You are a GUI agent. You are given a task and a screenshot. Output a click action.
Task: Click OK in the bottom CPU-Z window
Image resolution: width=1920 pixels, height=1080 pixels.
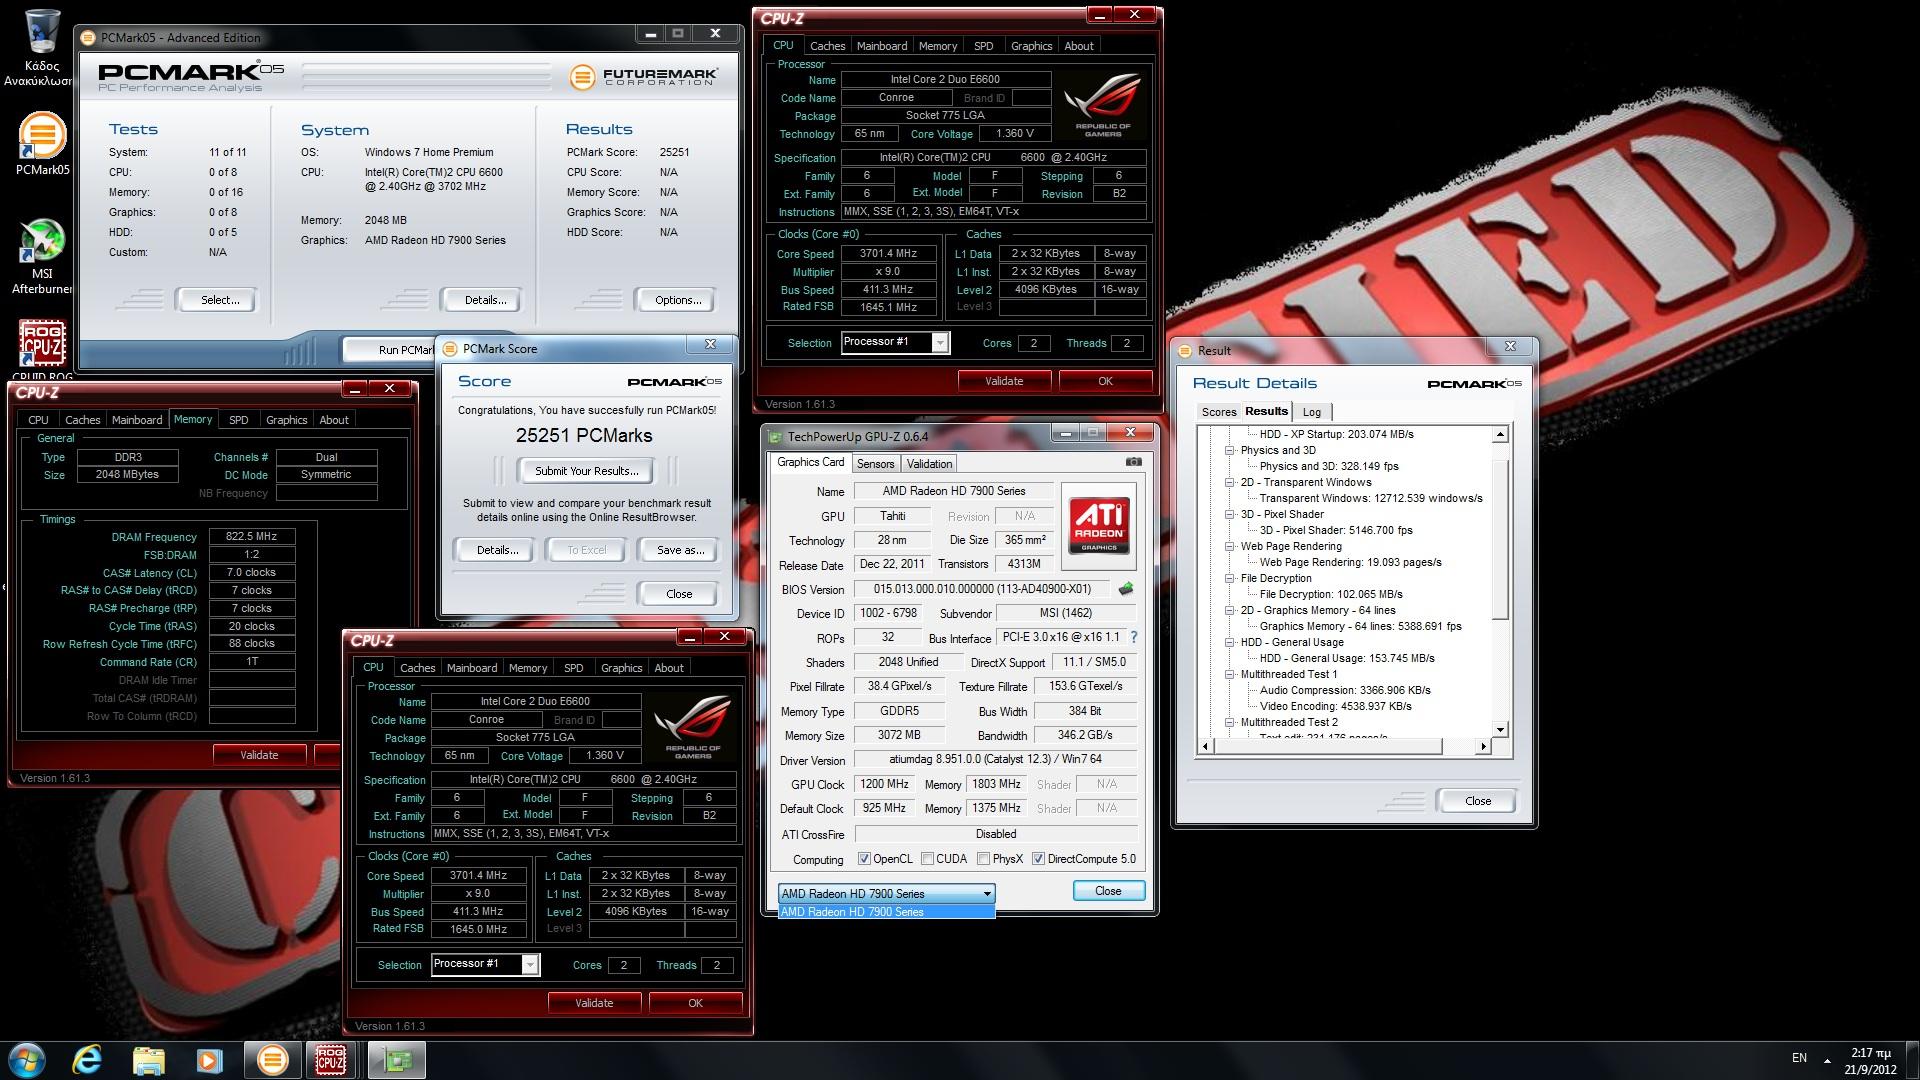click(695, 1003)
